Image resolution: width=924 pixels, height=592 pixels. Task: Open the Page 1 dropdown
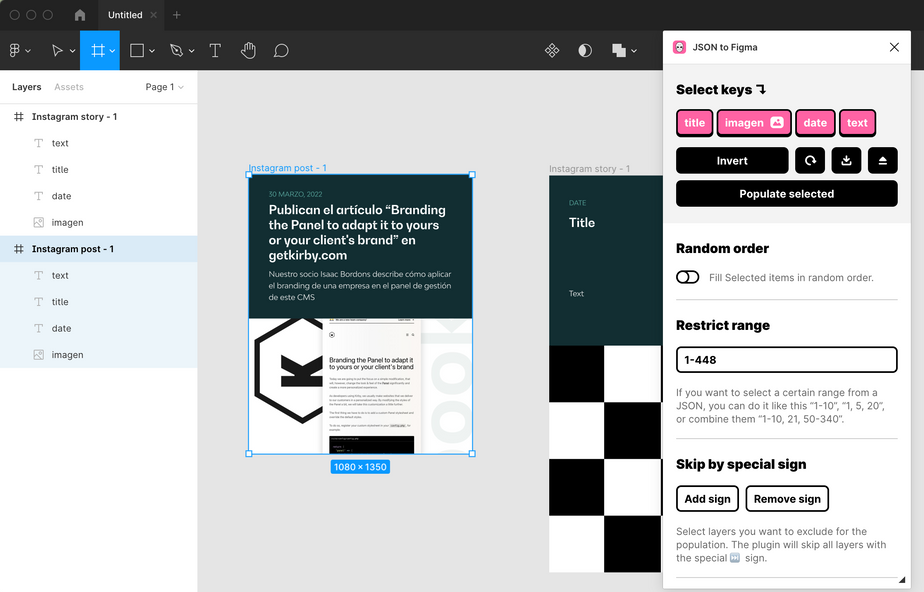click(165, 87)
